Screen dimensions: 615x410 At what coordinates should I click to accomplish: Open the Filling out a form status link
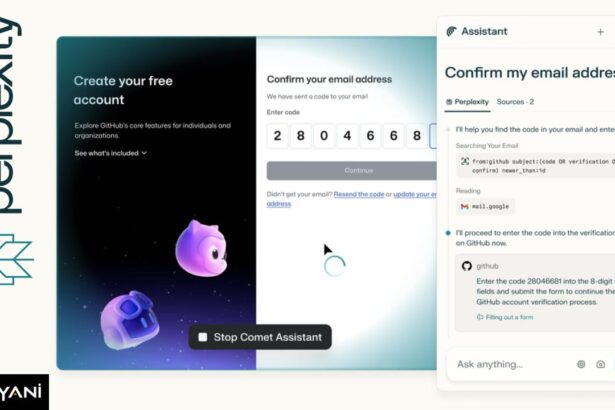pyautogui.click(x=505, y=317)
